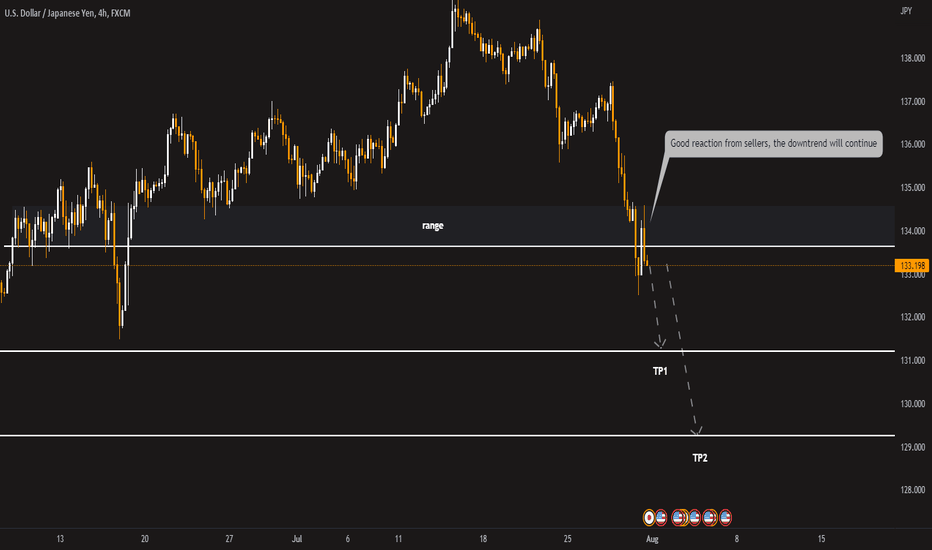The width and height of the screenshot is (932, 550).
Task: Click the 138.000 price axis label
Action: [911, 59]
